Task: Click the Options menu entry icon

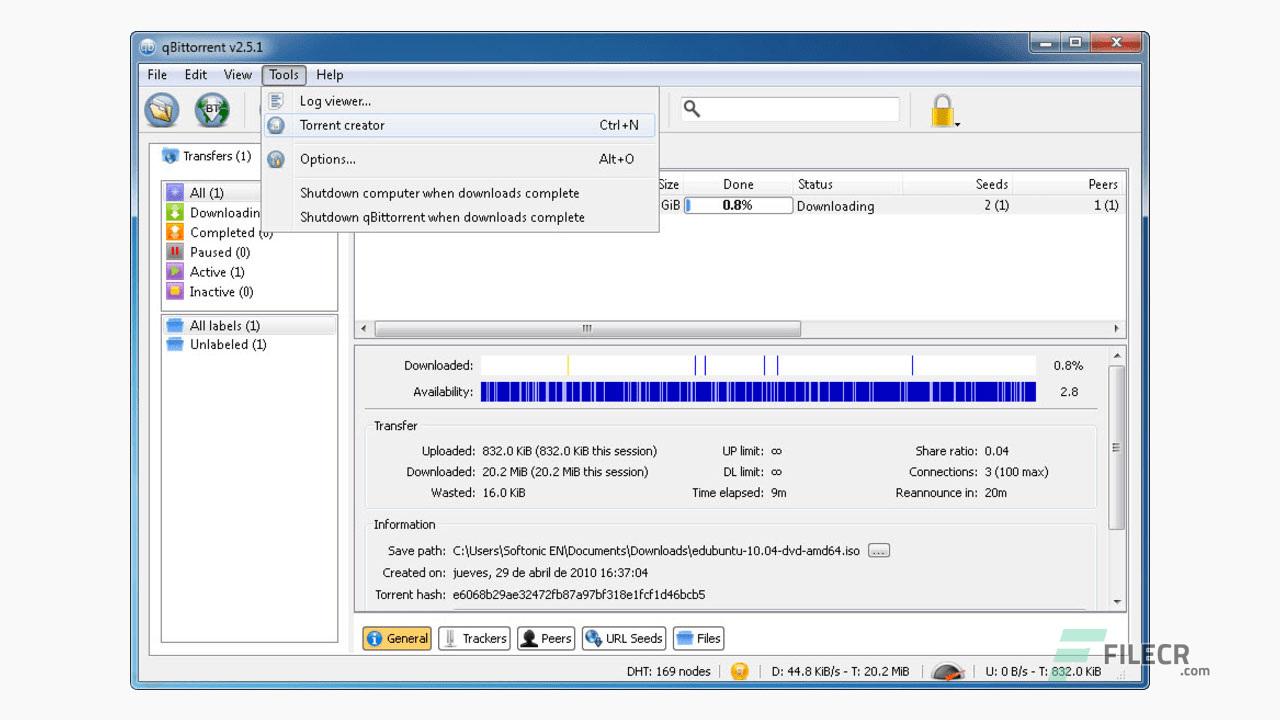Action: (x=277, y=159)
